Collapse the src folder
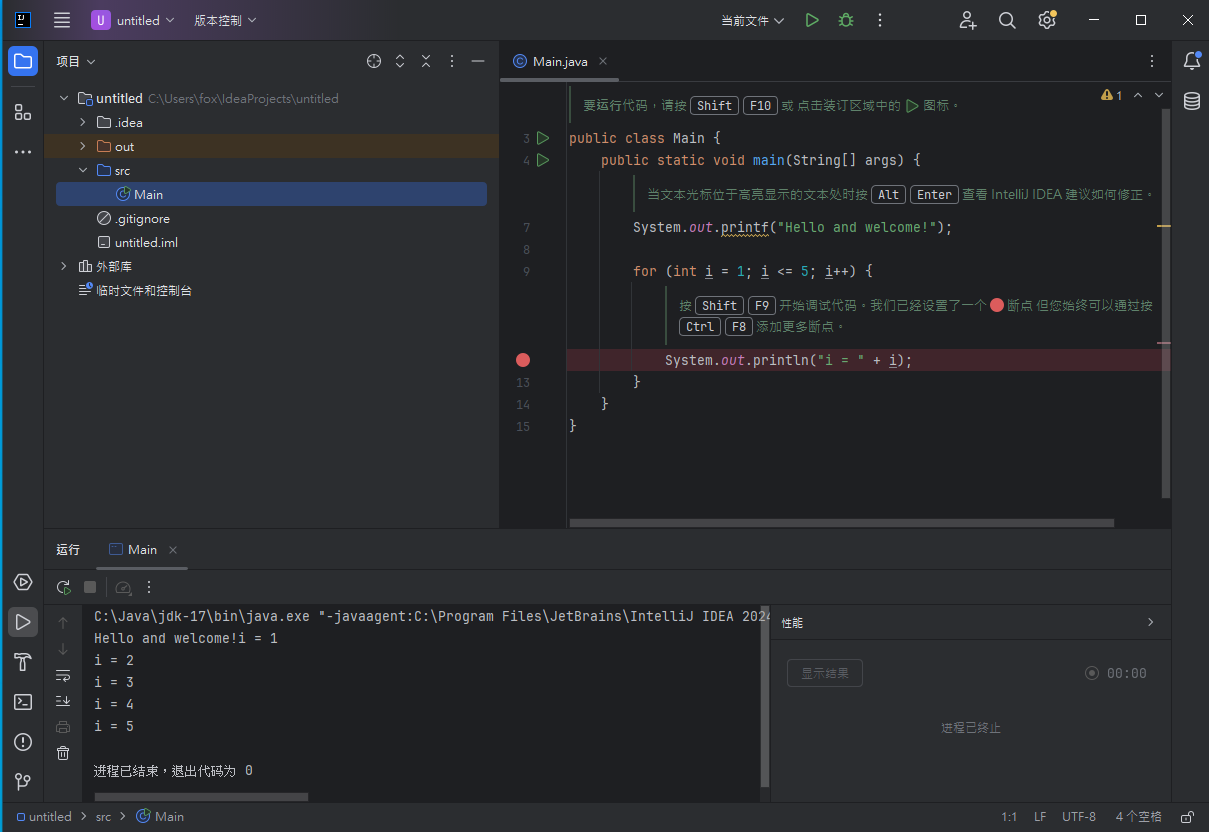1209x832 pixels. [83, 171]
